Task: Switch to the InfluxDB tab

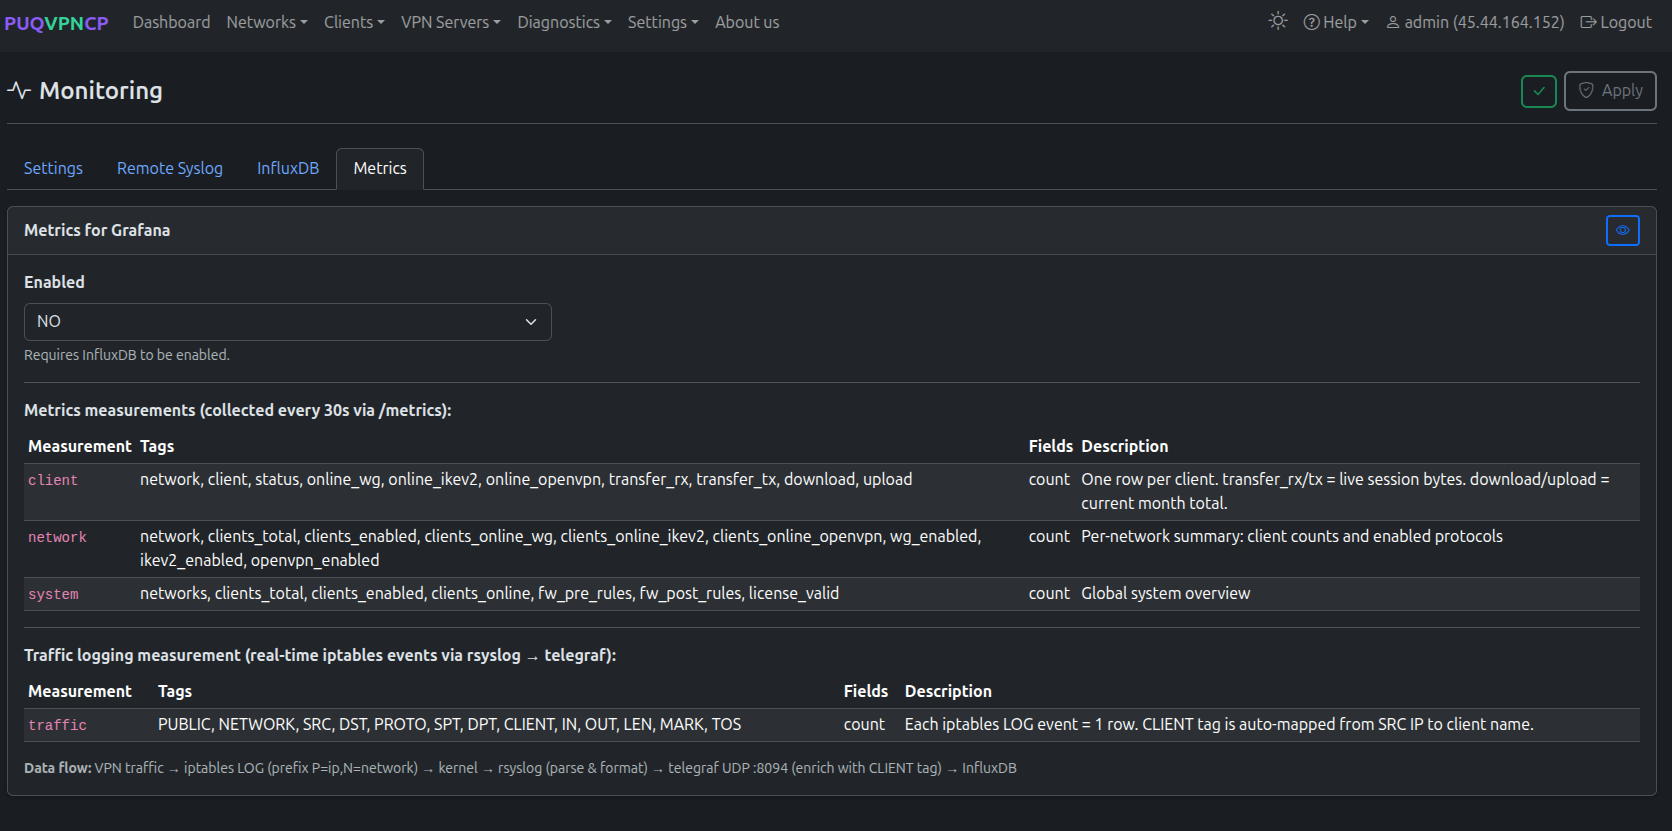Action: point(288,168)
